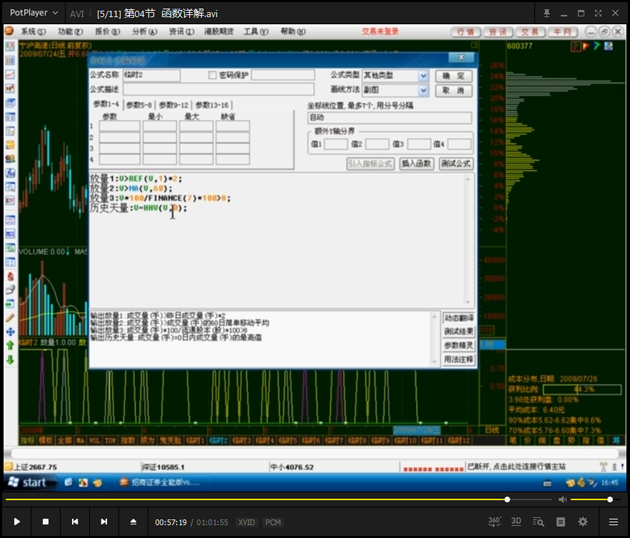Open PotPlayer settings gear

tap(583, 522)
